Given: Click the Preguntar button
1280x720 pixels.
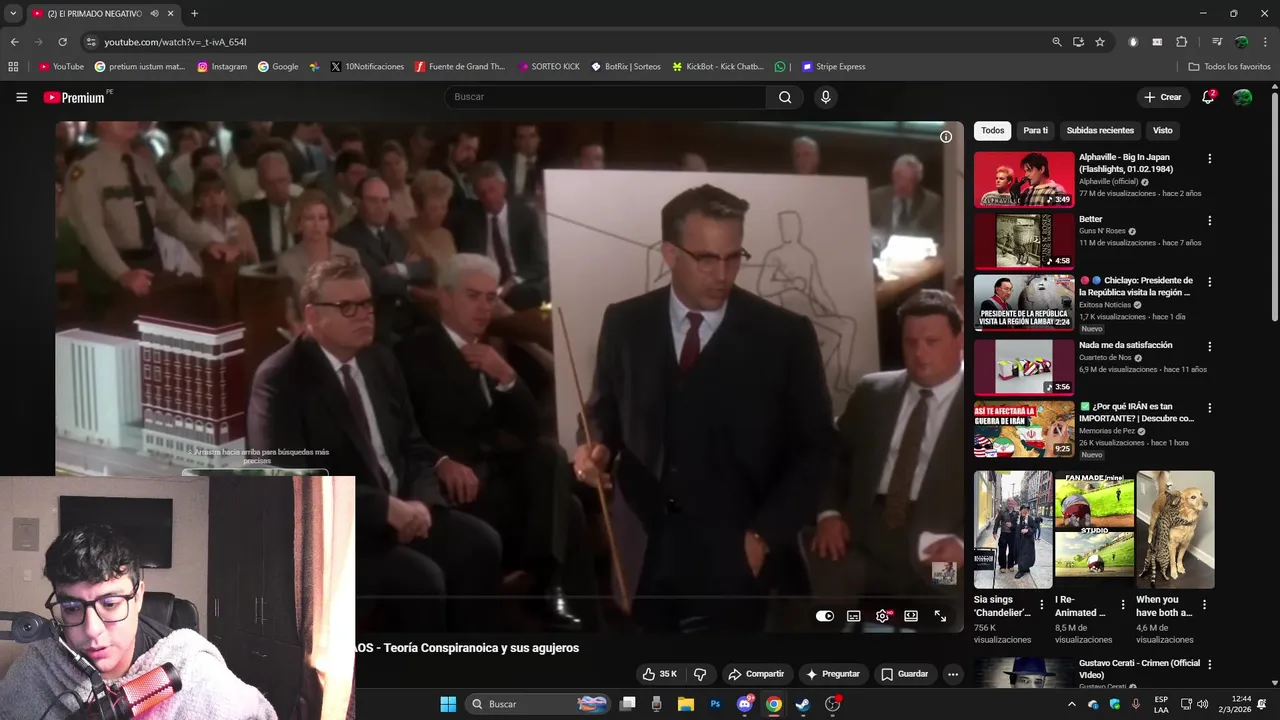Looking at the screenshot, I should point(833,674).
